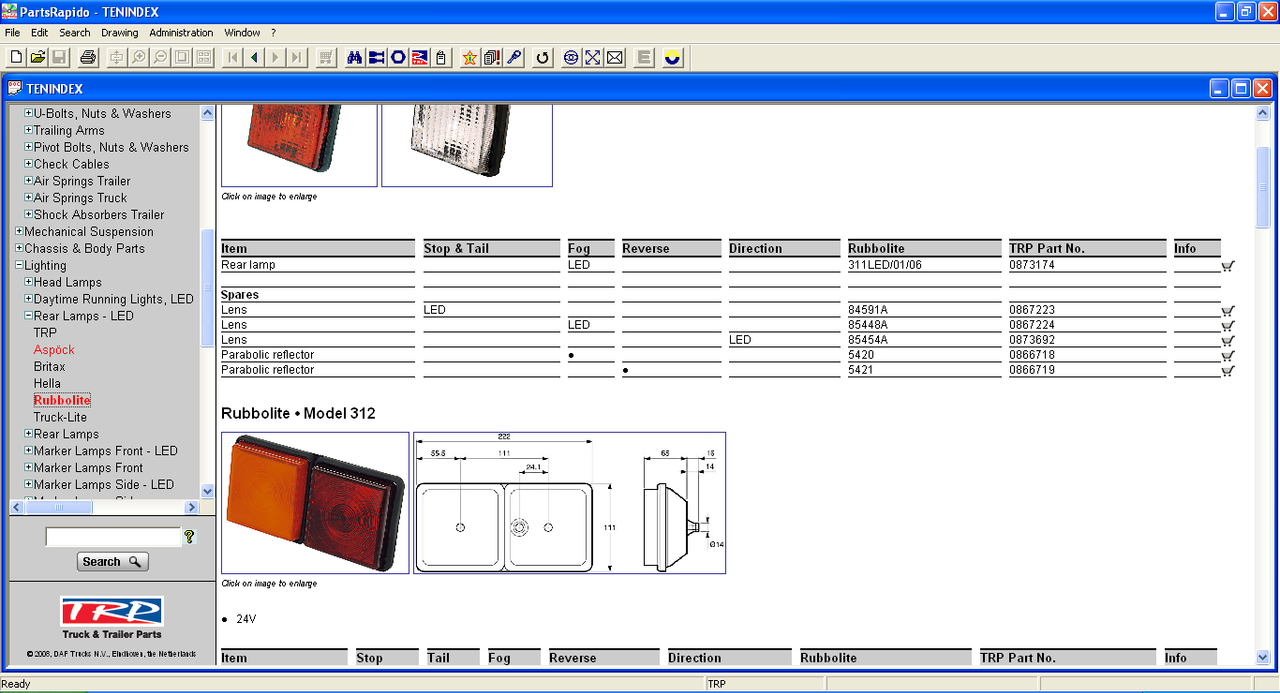Click the key toolbar icon

[x=514, y=58]
